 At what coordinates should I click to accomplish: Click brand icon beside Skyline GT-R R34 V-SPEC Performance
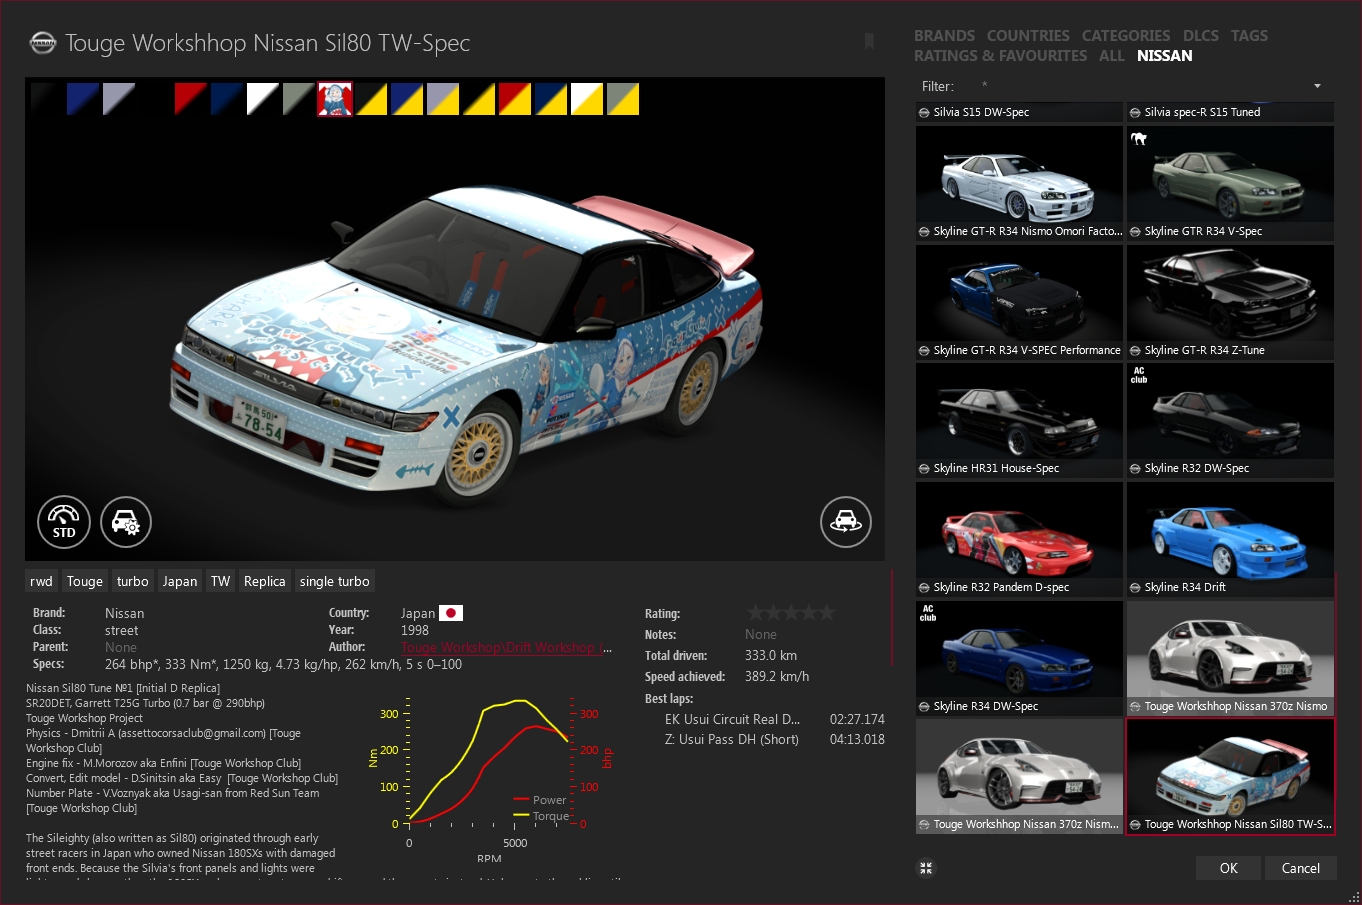[x=924, y=351]
